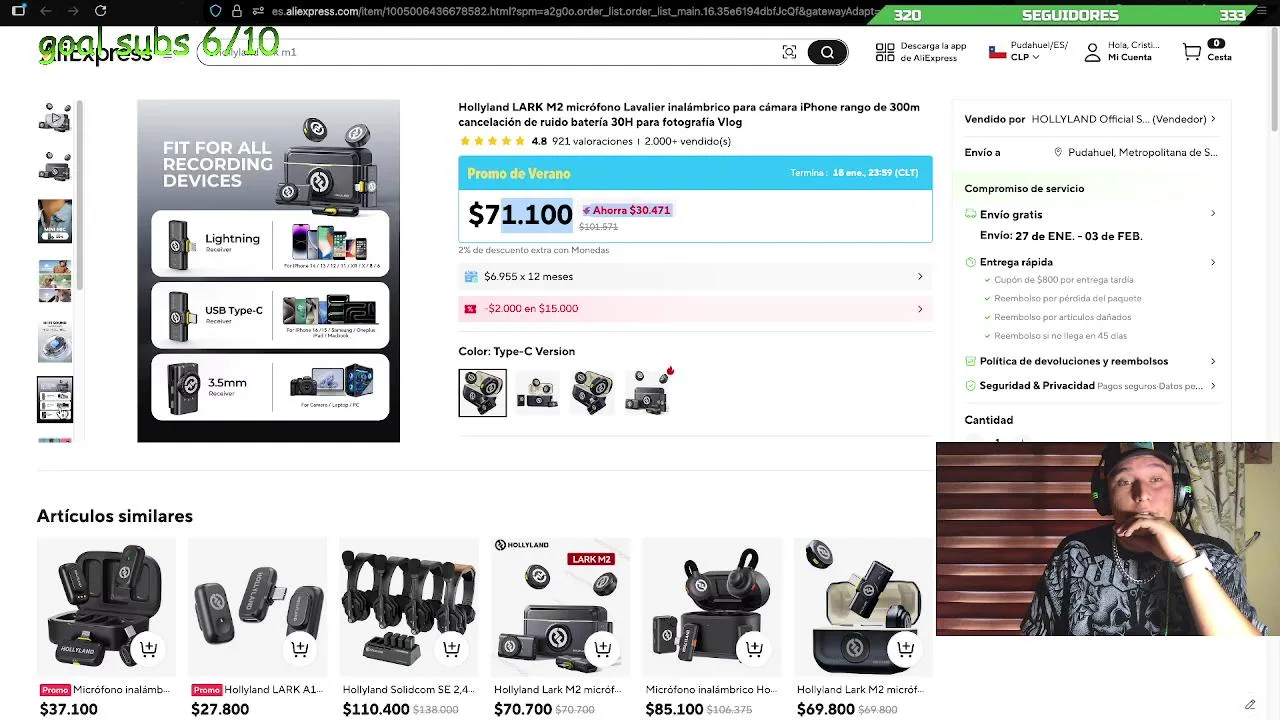Expand the Seguridad & Privacidad row
The image size is (1280, 720).
coord(1090,386)
